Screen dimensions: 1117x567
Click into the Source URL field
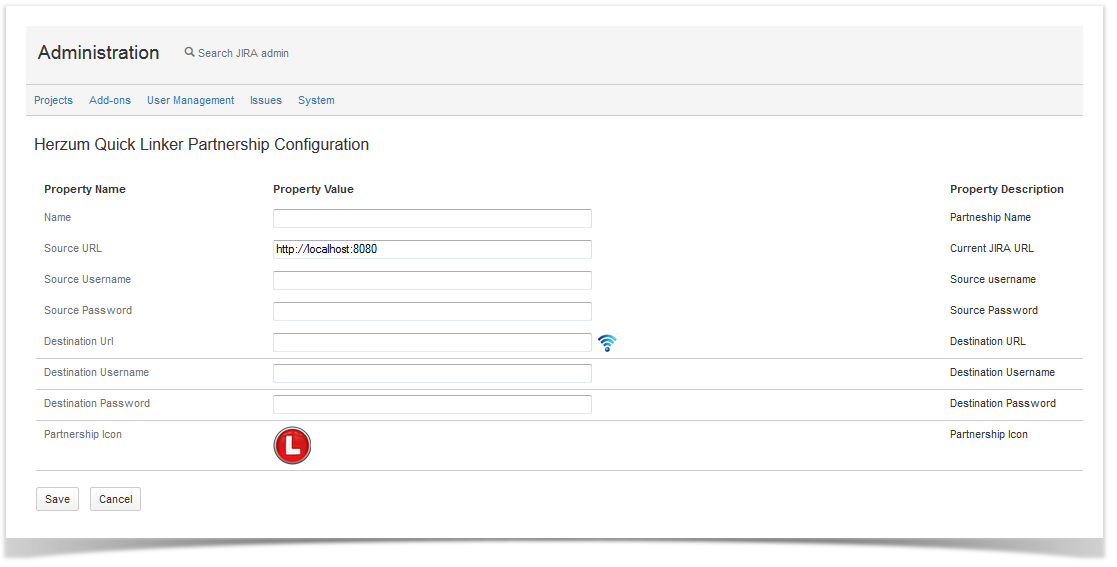tap(432, 249)
